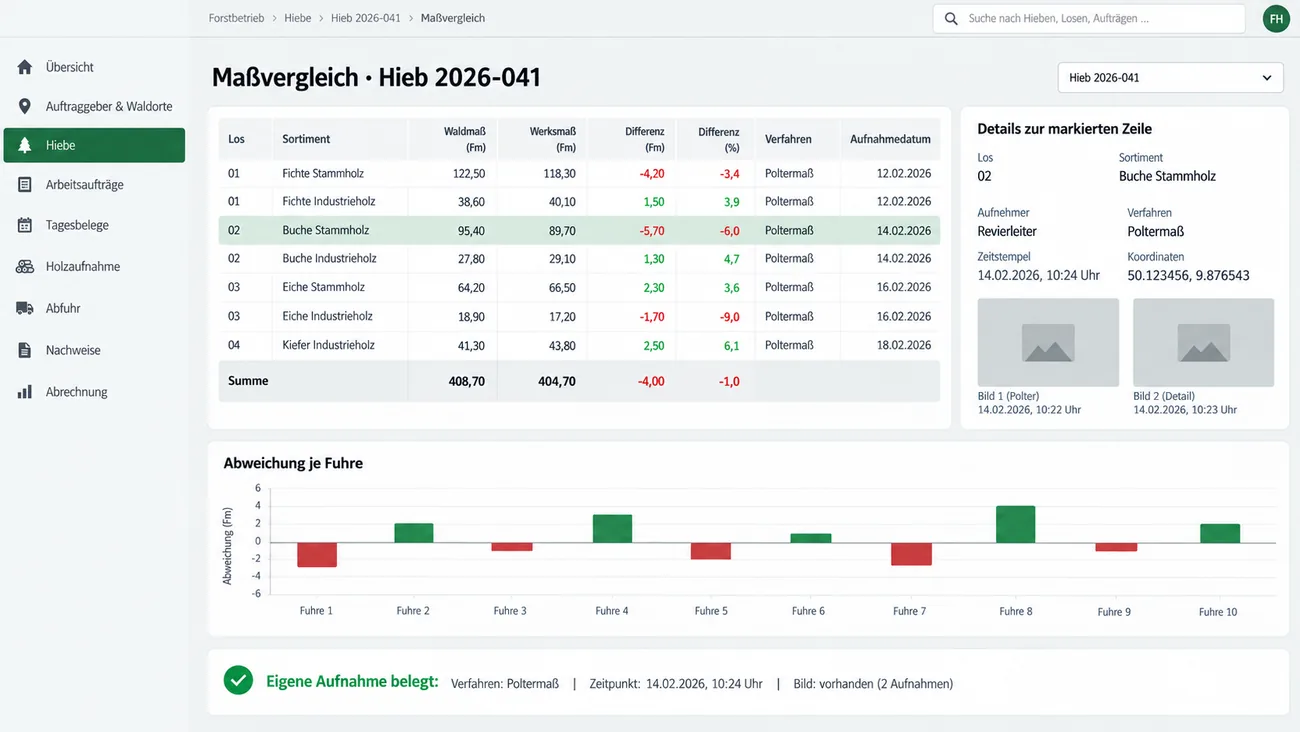Click the Hiebe breadcrumb link
The image size is (1300, 732).
tap(297, 18)
